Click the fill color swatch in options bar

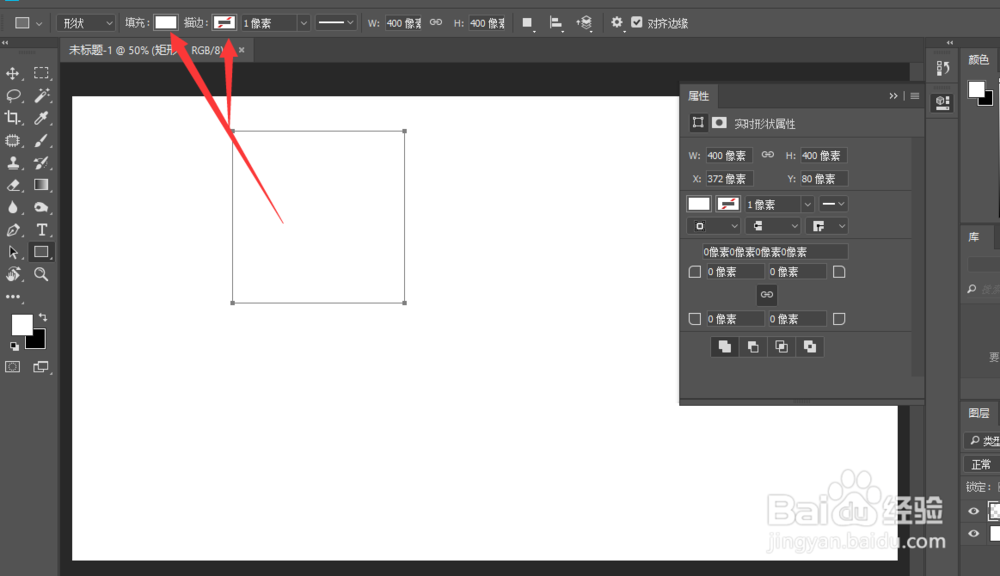[x=166, y=22]
